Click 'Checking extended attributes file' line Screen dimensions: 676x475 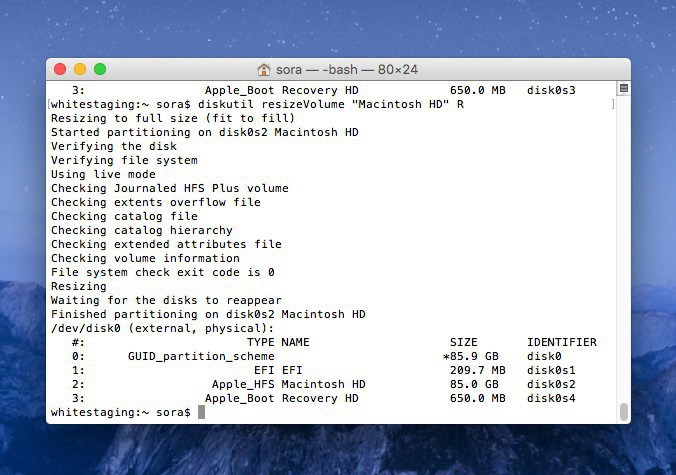[166, 244]
